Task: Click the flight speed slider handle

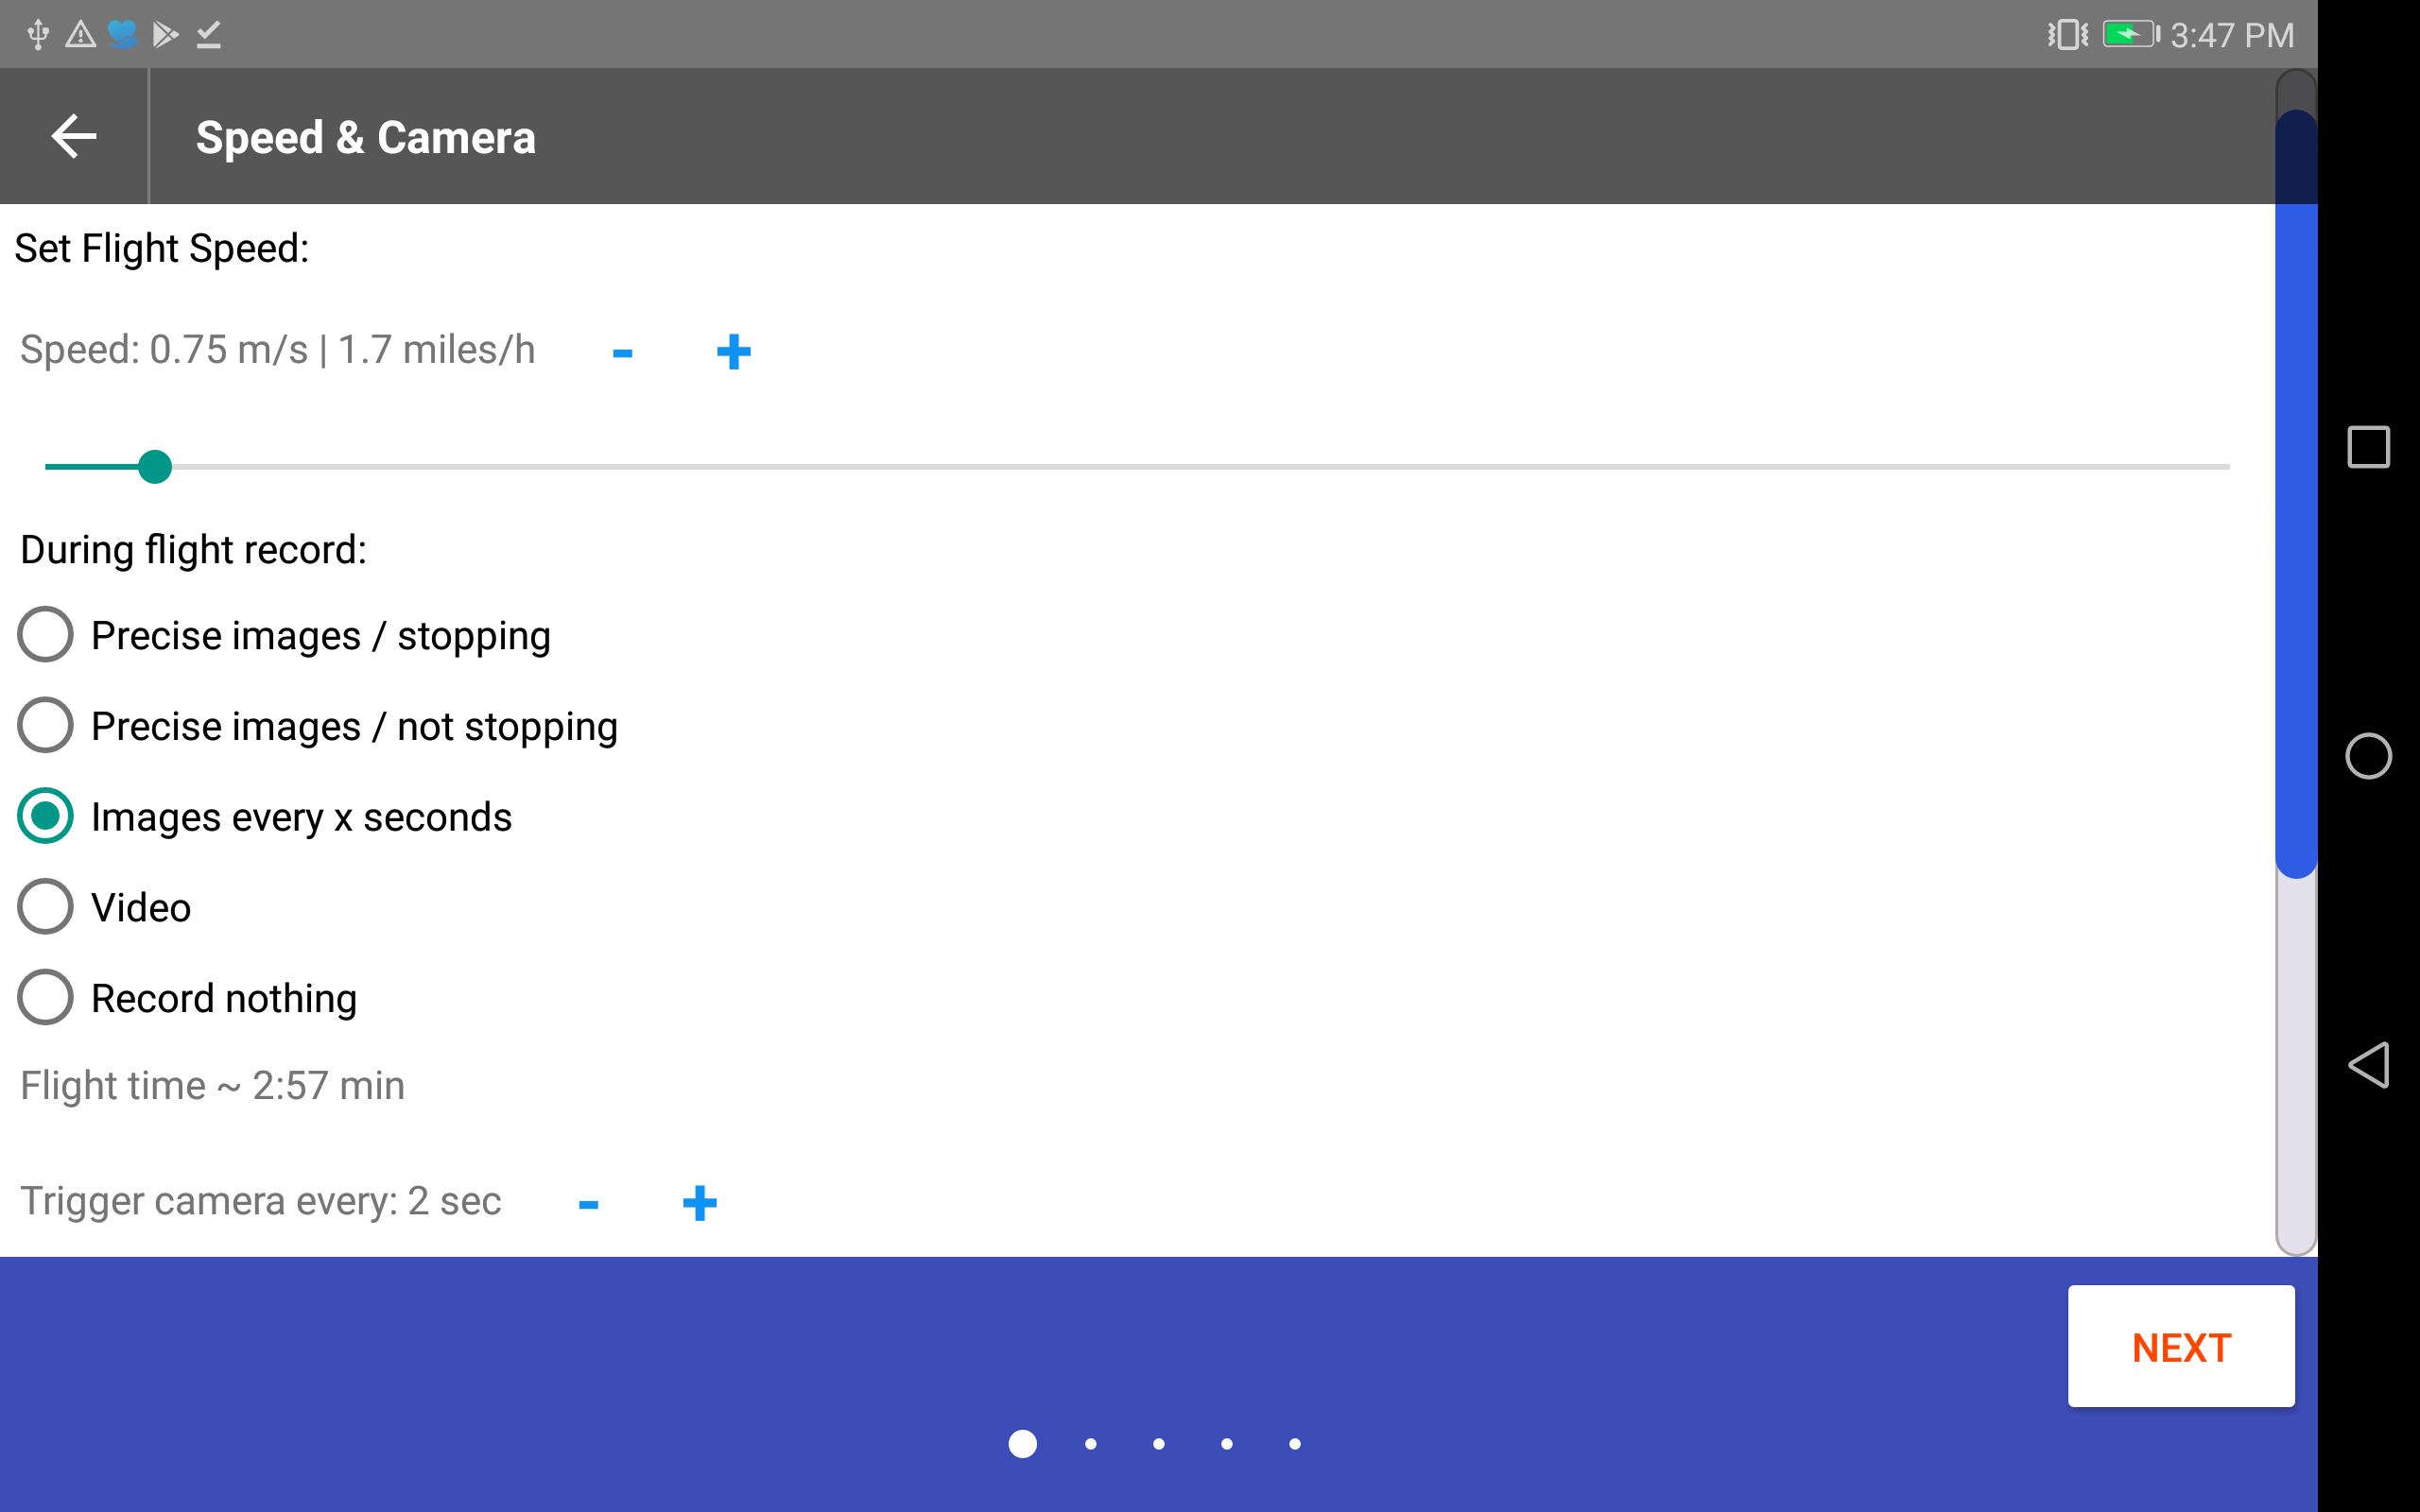Action: pyautogui.click(x=155, y=467)
